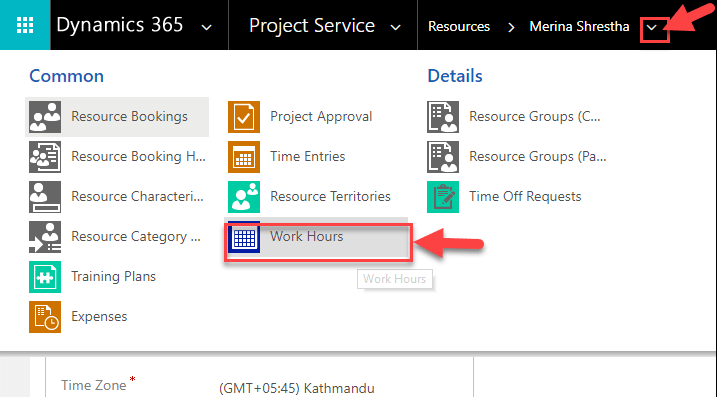Collapse the Merina Shrestha record dropdown chevron
The image size is (717, 397).
tap(652, 27)
